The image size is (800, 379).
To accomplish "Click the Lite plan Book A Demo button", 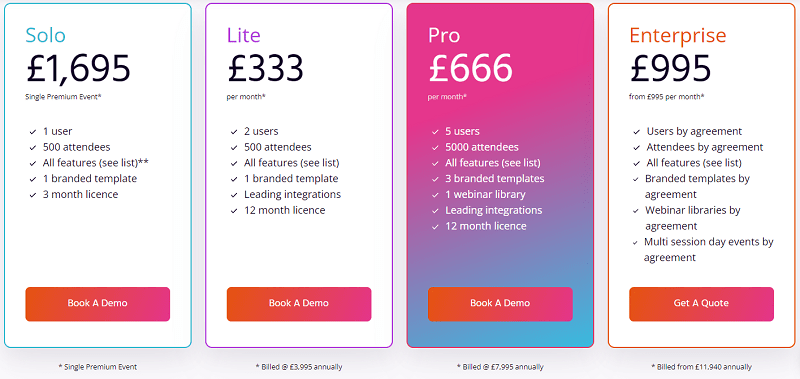I will pyautogui.click(x=299, y=304).
